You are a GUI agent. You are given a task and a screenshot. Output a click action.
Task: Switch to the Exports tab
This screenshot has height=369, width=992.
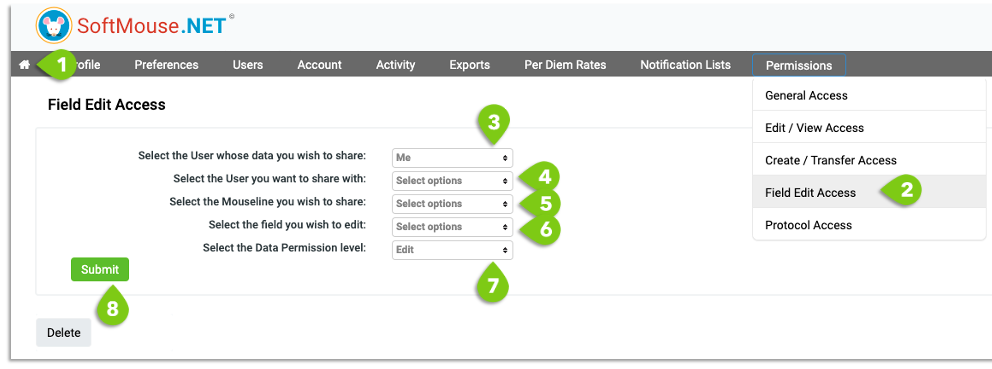click(469, 65)
